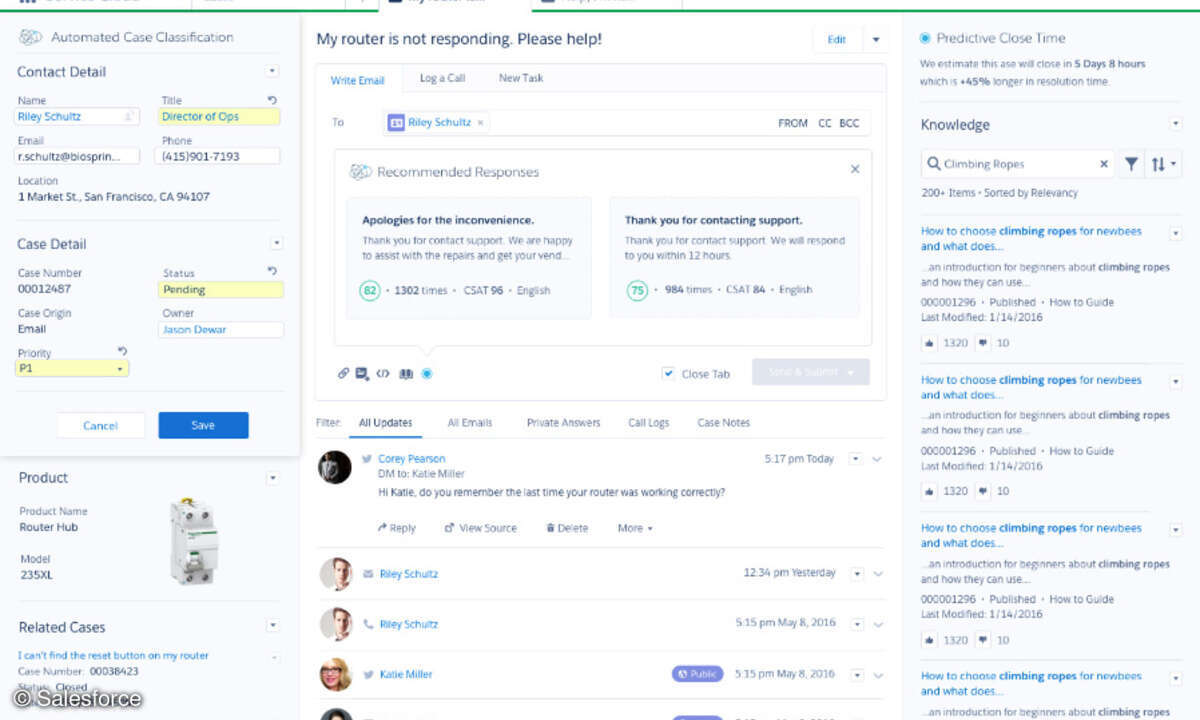Filter feed by All Emails
The width and height of the screenshot is (1200, 720).
coord(470,423)
